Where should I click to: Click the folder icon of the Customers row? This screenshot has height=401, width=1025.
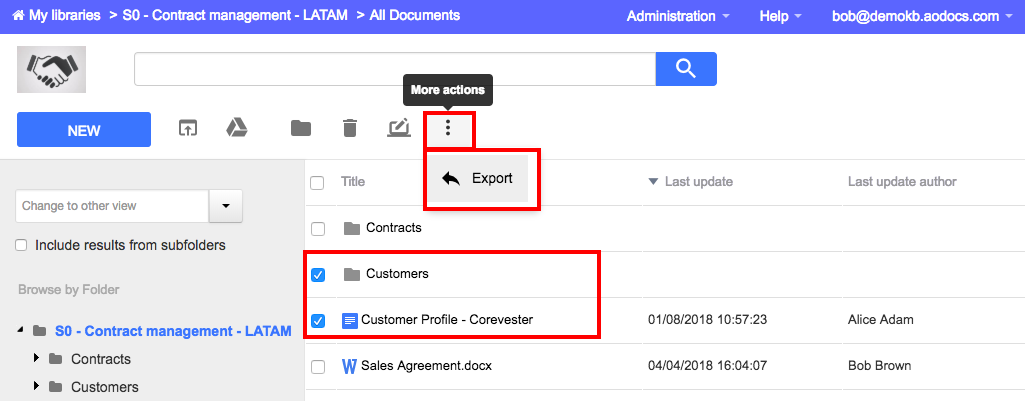click(352, 274)
